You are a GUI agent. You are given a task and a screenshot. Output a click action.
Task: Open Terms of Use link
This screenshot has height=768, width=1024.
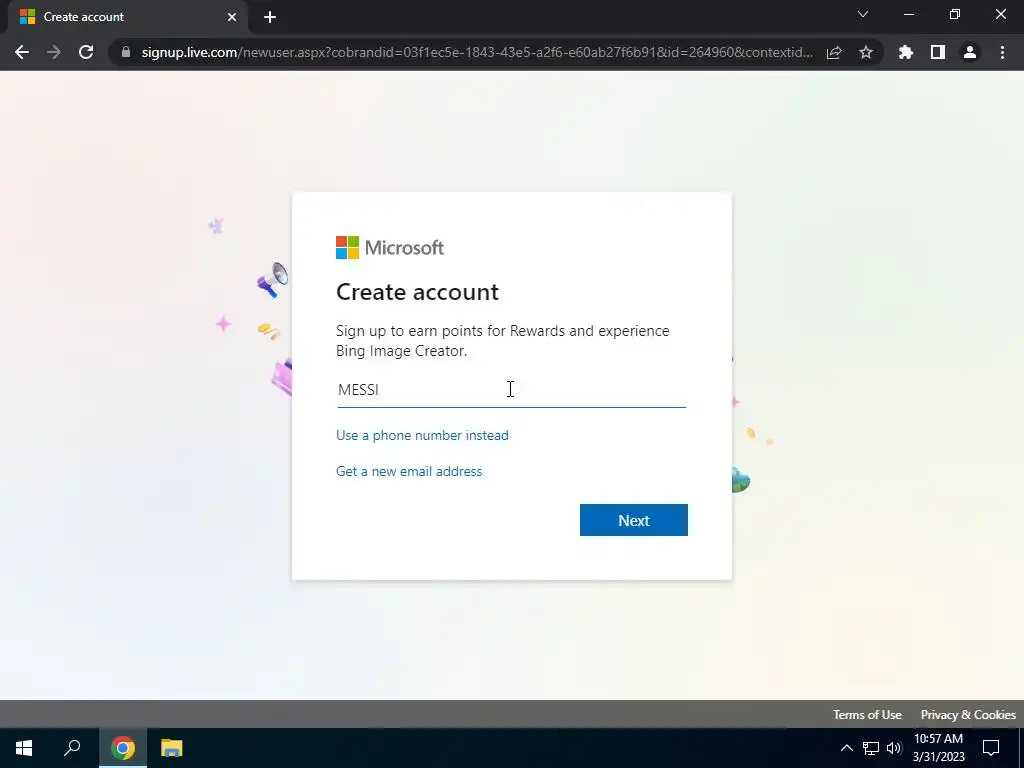pyautogui.click(x=867, y=714)
